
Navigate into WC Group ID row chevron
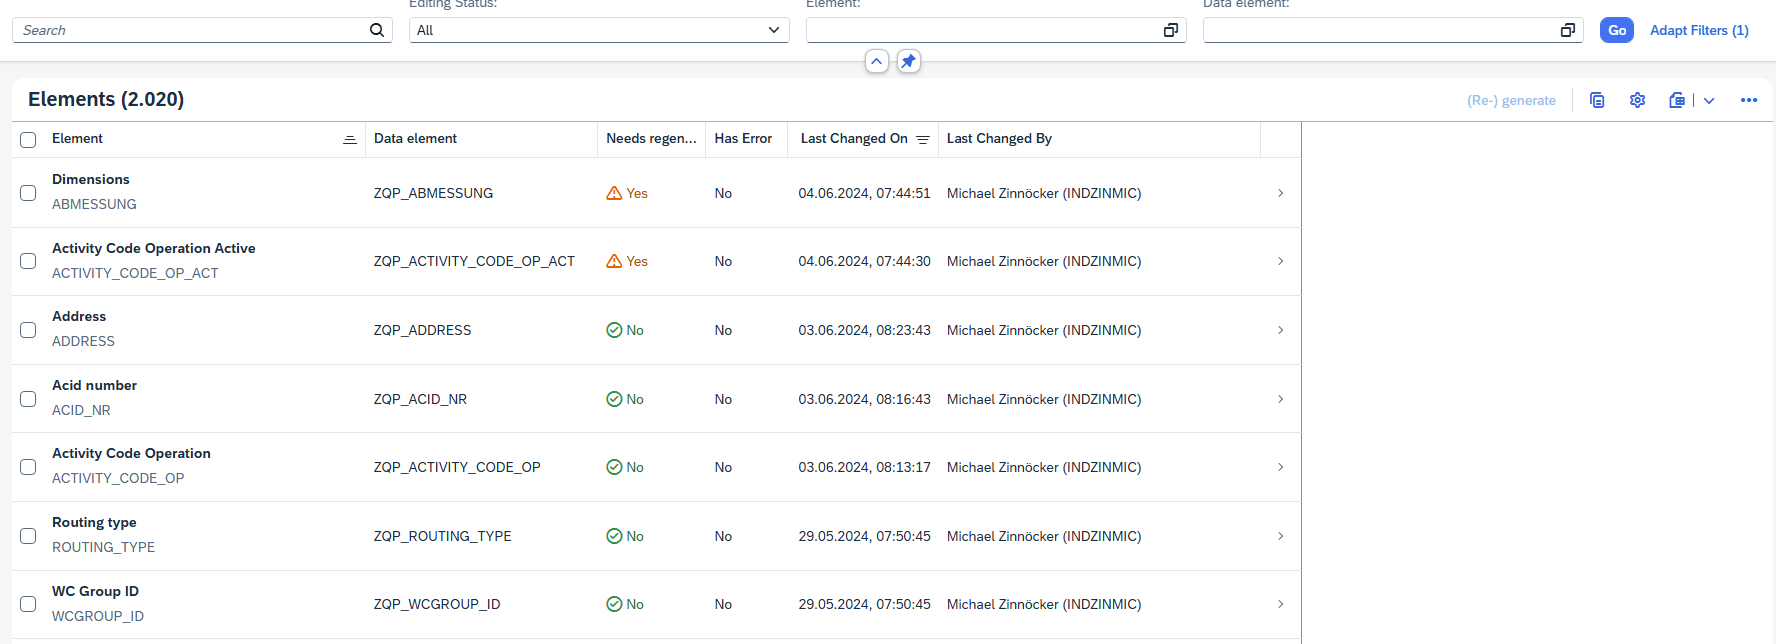coord(1280,604)
